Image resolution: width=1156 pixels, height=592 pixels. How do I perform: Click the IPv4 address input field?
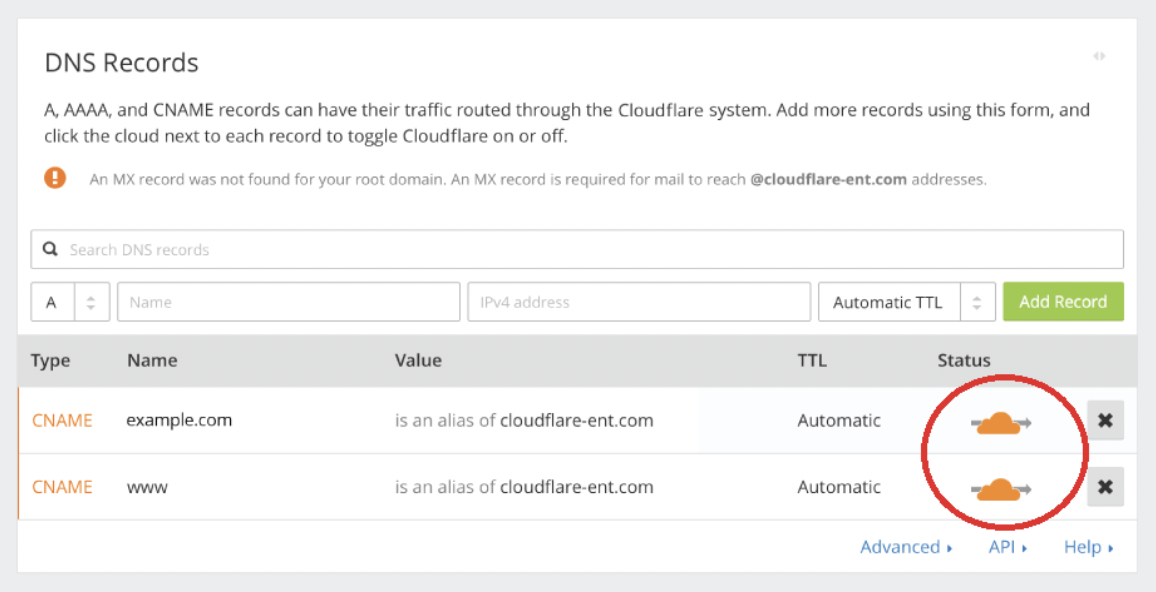[639, 302]
